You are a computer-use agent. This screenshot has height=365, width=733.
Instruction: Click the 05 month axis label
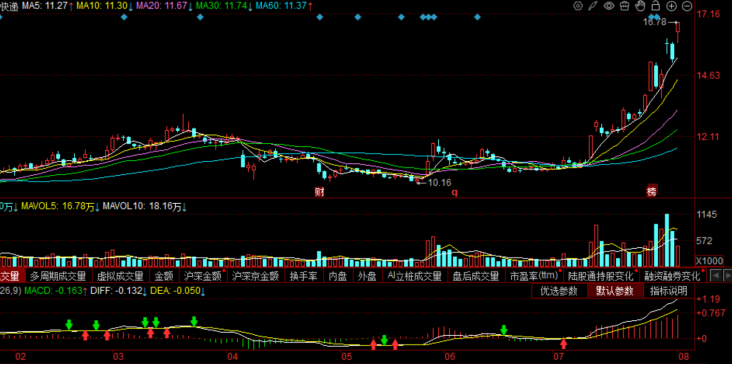346,357
